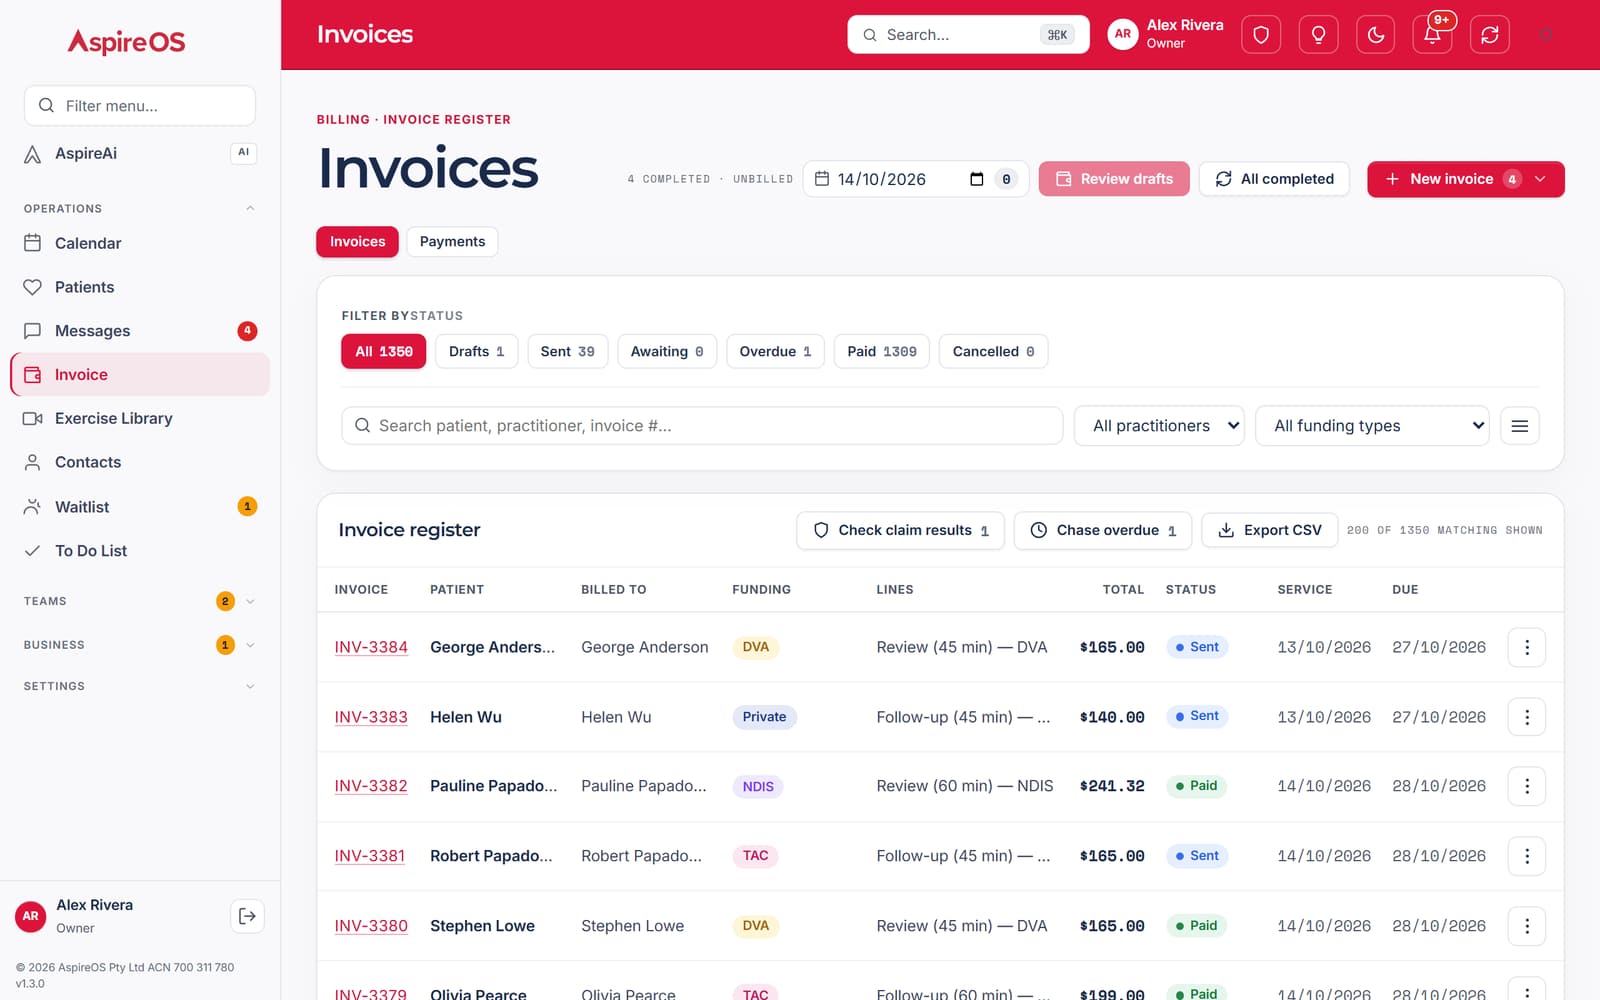Open Waitlist in the sidebar
This screenshot has width=1600, height=1000.
(140, 507)
